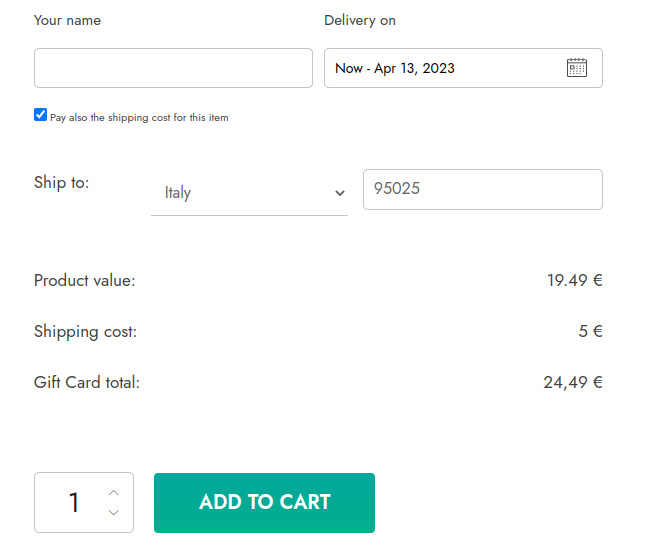This screenshot has height=559, width=653.
Task: Uncheck the pay shipping cost checkbox
Action: click(40, 115)
